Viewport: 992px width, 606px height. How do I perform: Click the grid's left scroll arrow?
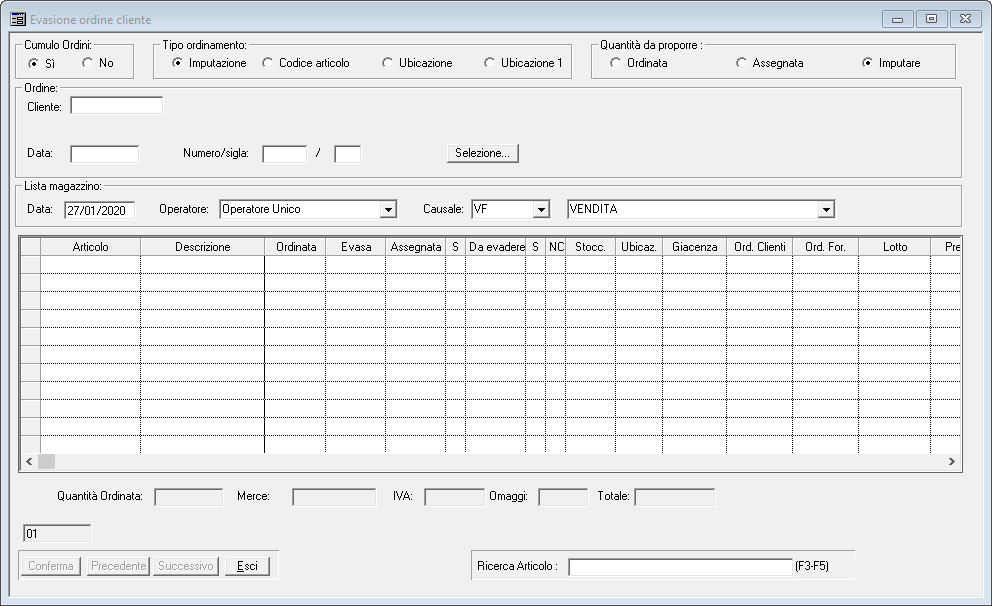click(29, 462)
